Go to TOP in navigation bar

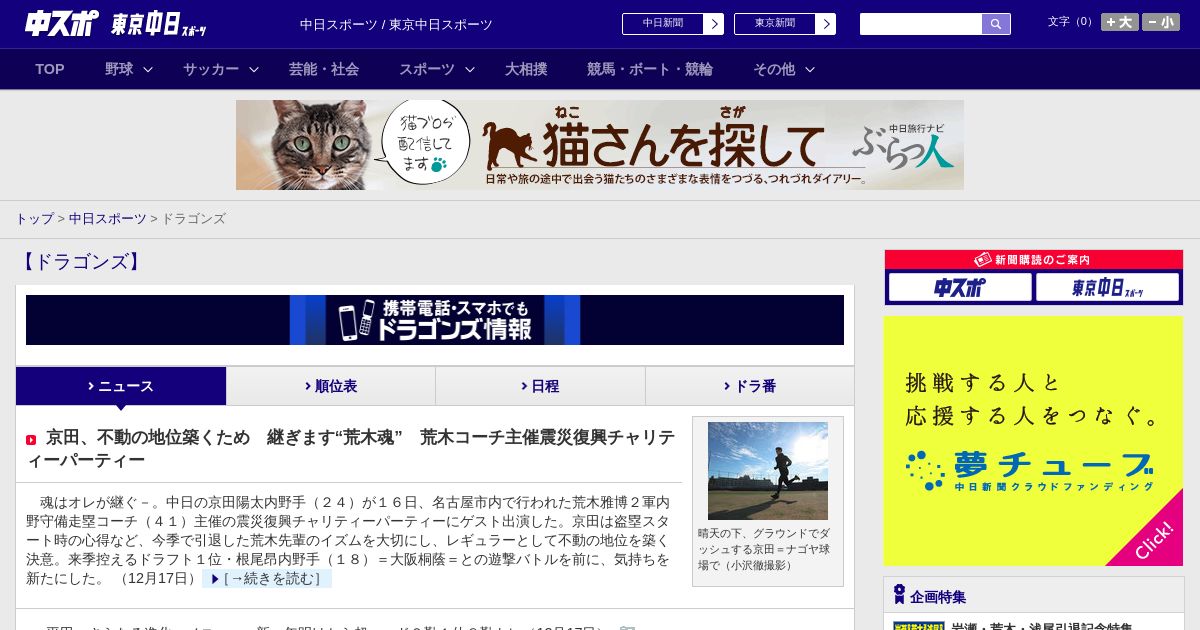[50, 69]
